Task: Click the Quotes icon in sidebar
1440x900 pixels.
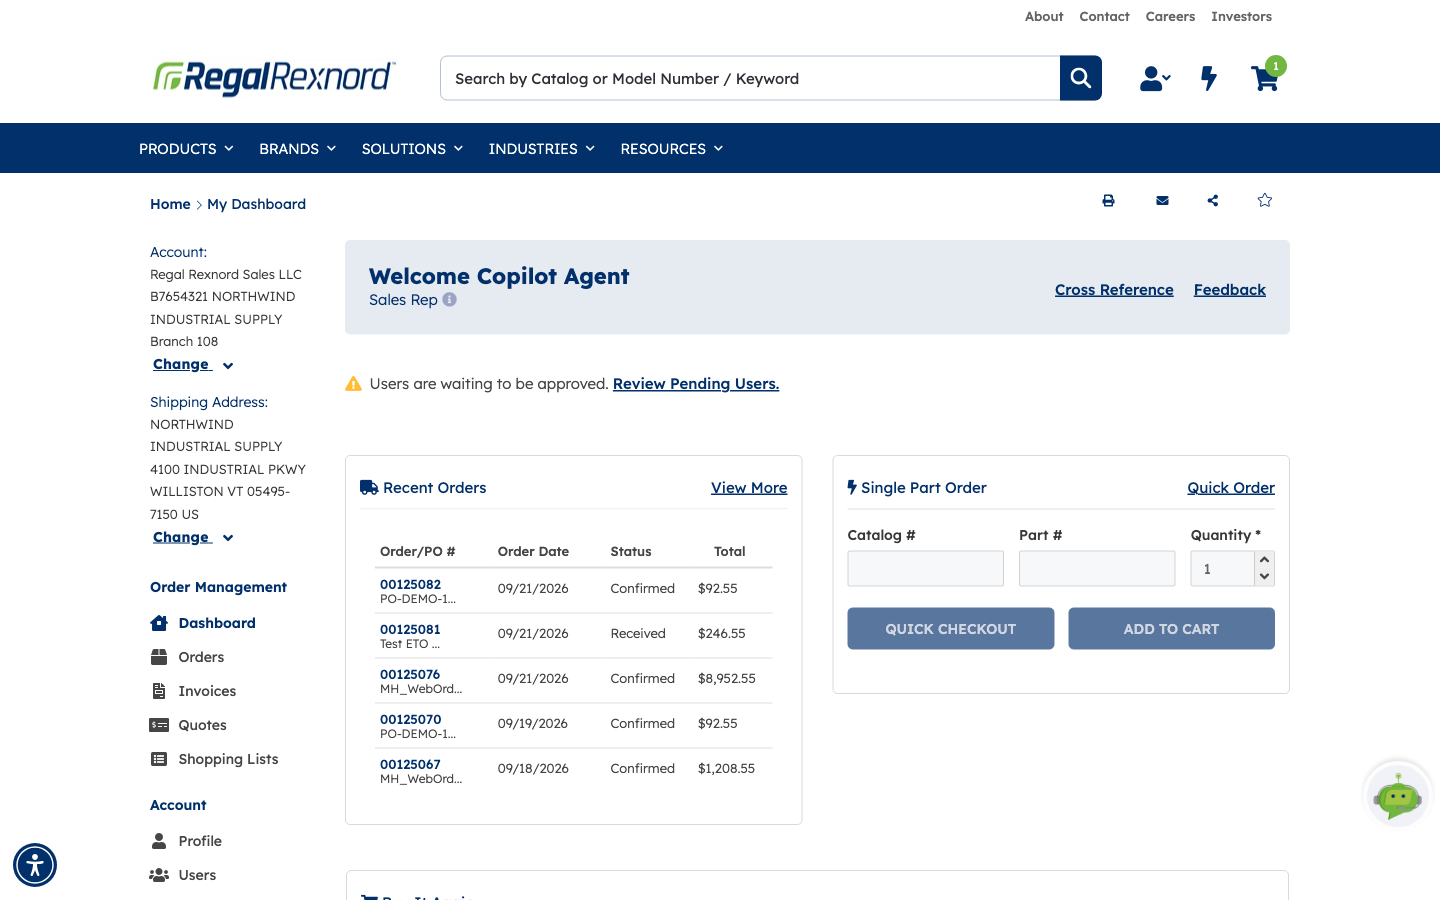Action: point(159,725)
